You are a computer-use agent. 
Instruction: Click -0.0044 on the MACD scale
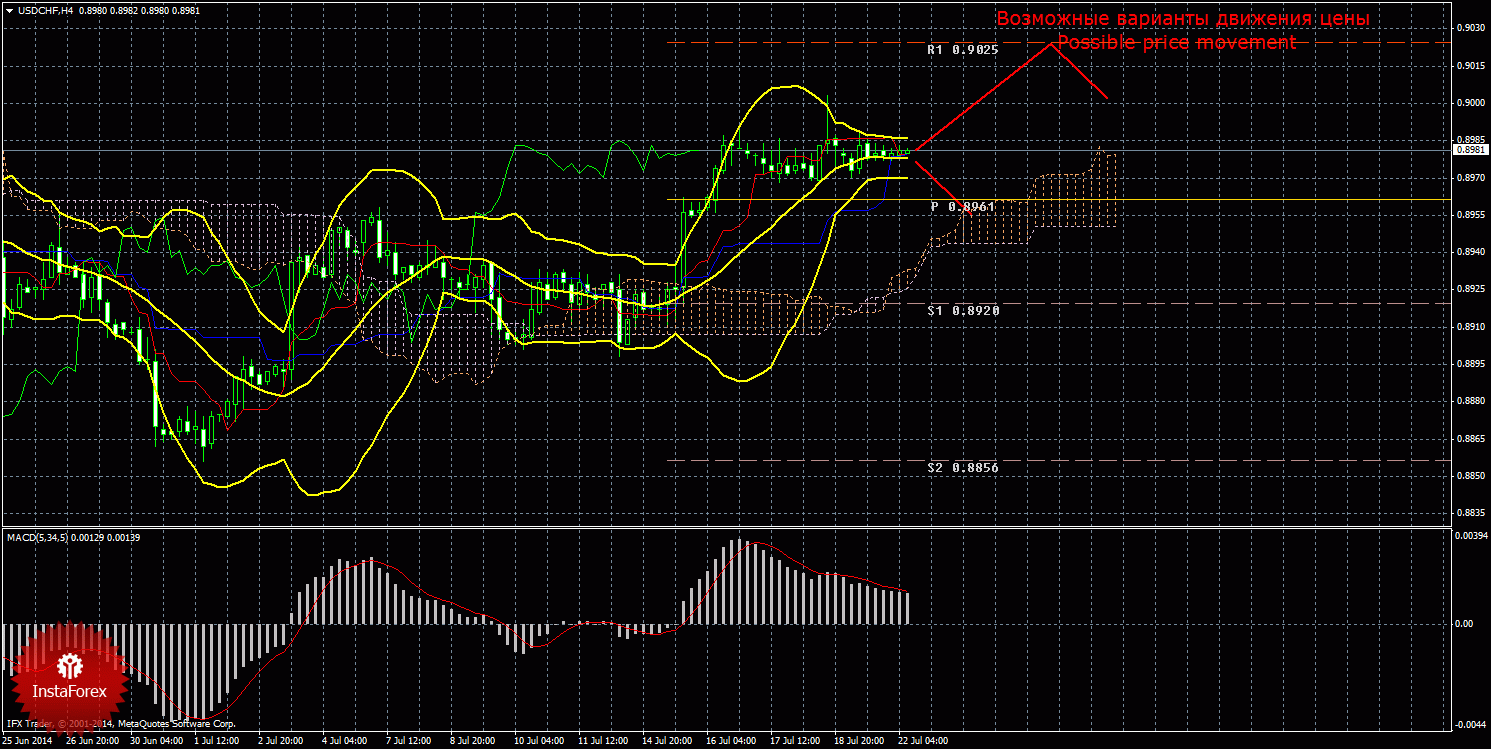pos(1469,723)
